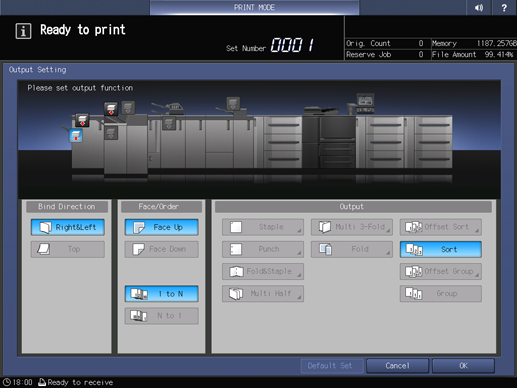Confirm settings with OK
The width and height of the screenshot is (517, 388).
pos(463,366)
